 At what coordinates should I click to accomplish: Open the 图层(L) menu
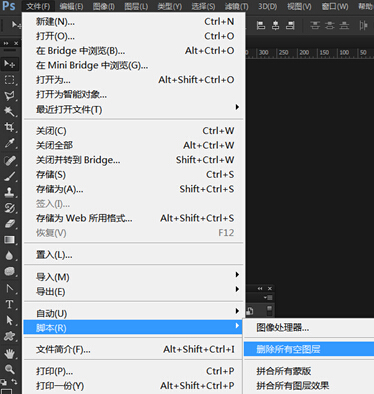(x=136, y=6)
